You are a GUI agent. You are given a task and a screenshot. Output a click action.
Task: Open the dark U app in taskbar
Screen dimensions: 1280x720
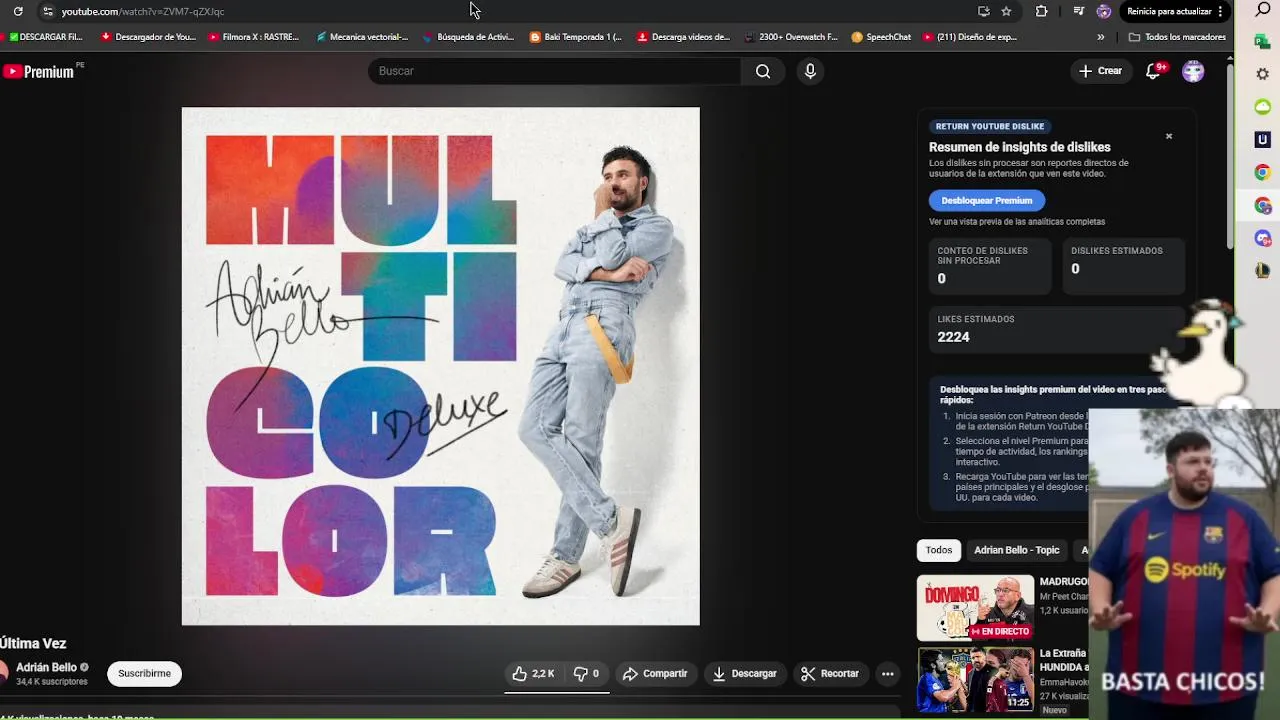point(1263,140)
